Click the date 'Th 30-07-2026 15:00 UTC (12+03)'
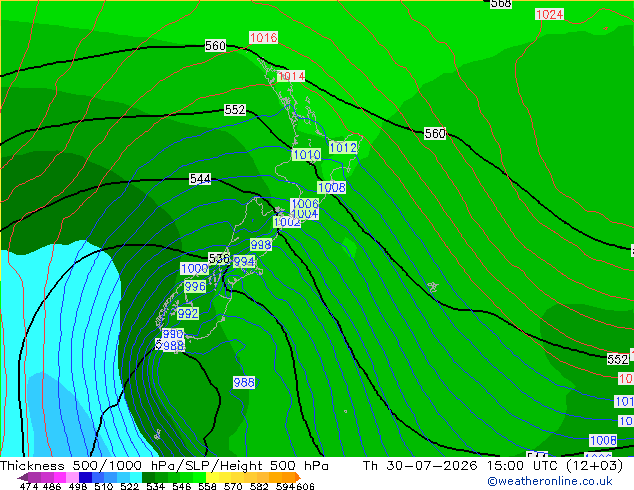 pyautogui.click(x=493, y=466)
